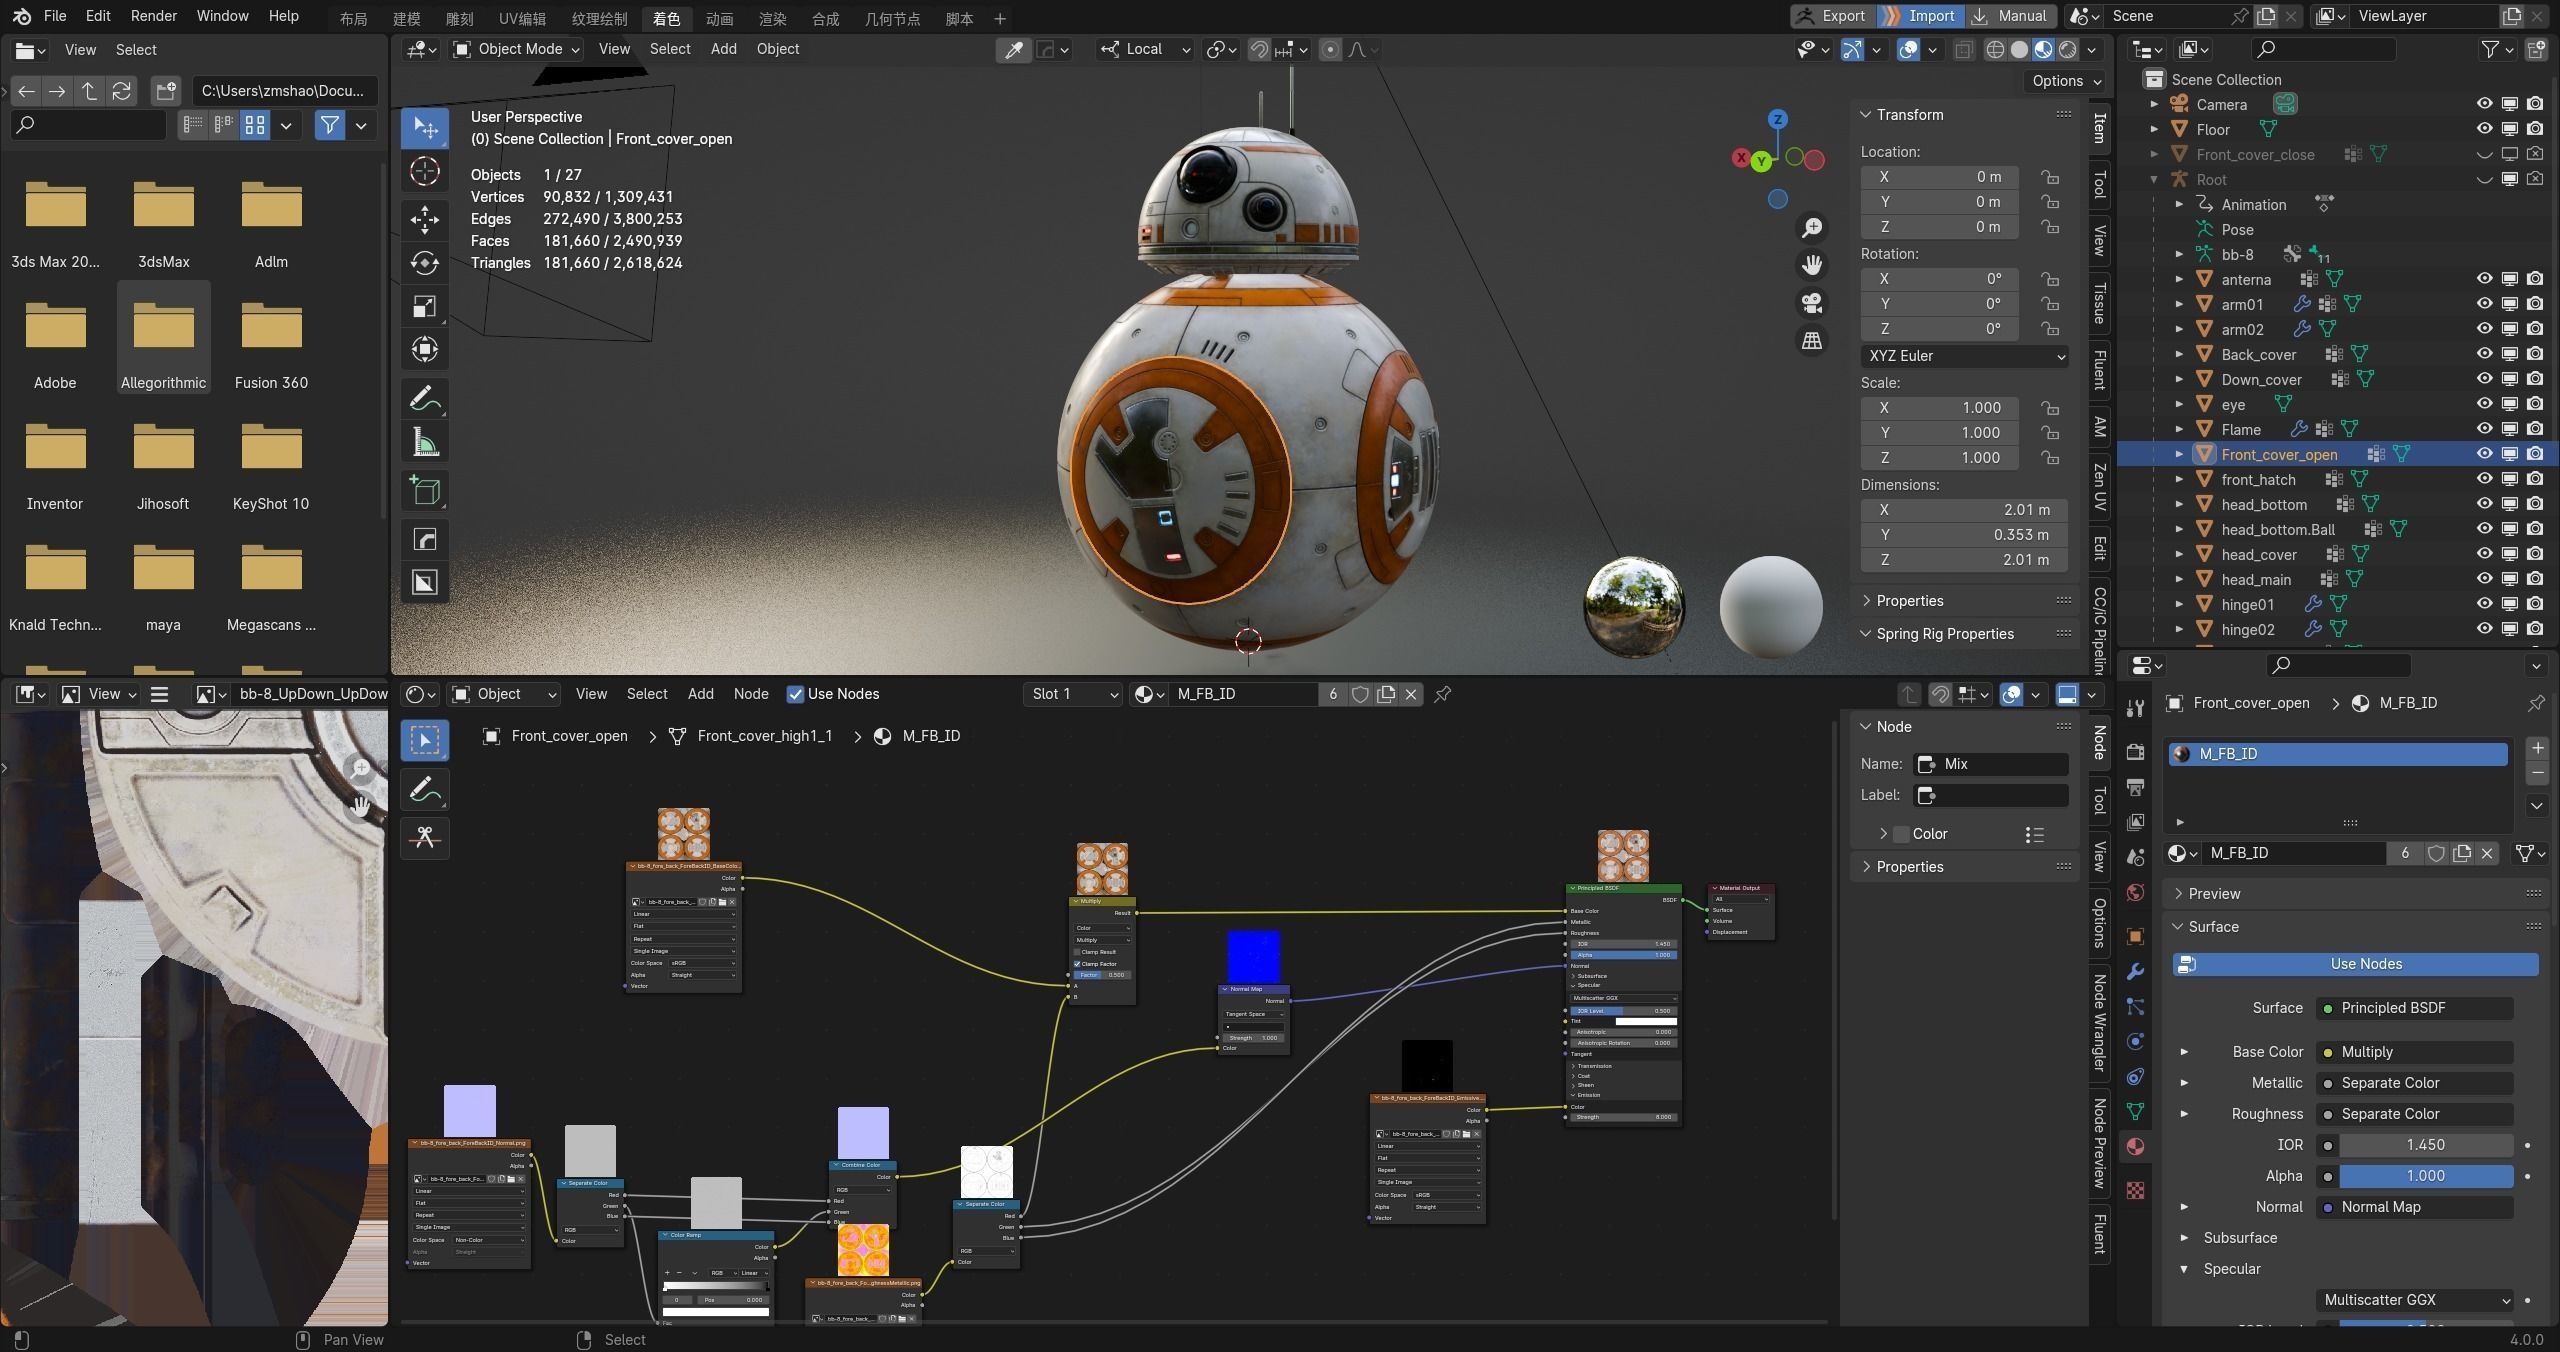The height and width of the screenshot is (1352, 2560).
Task: Switch to rendered viewport shading icon
Action: coord(2067,49)
